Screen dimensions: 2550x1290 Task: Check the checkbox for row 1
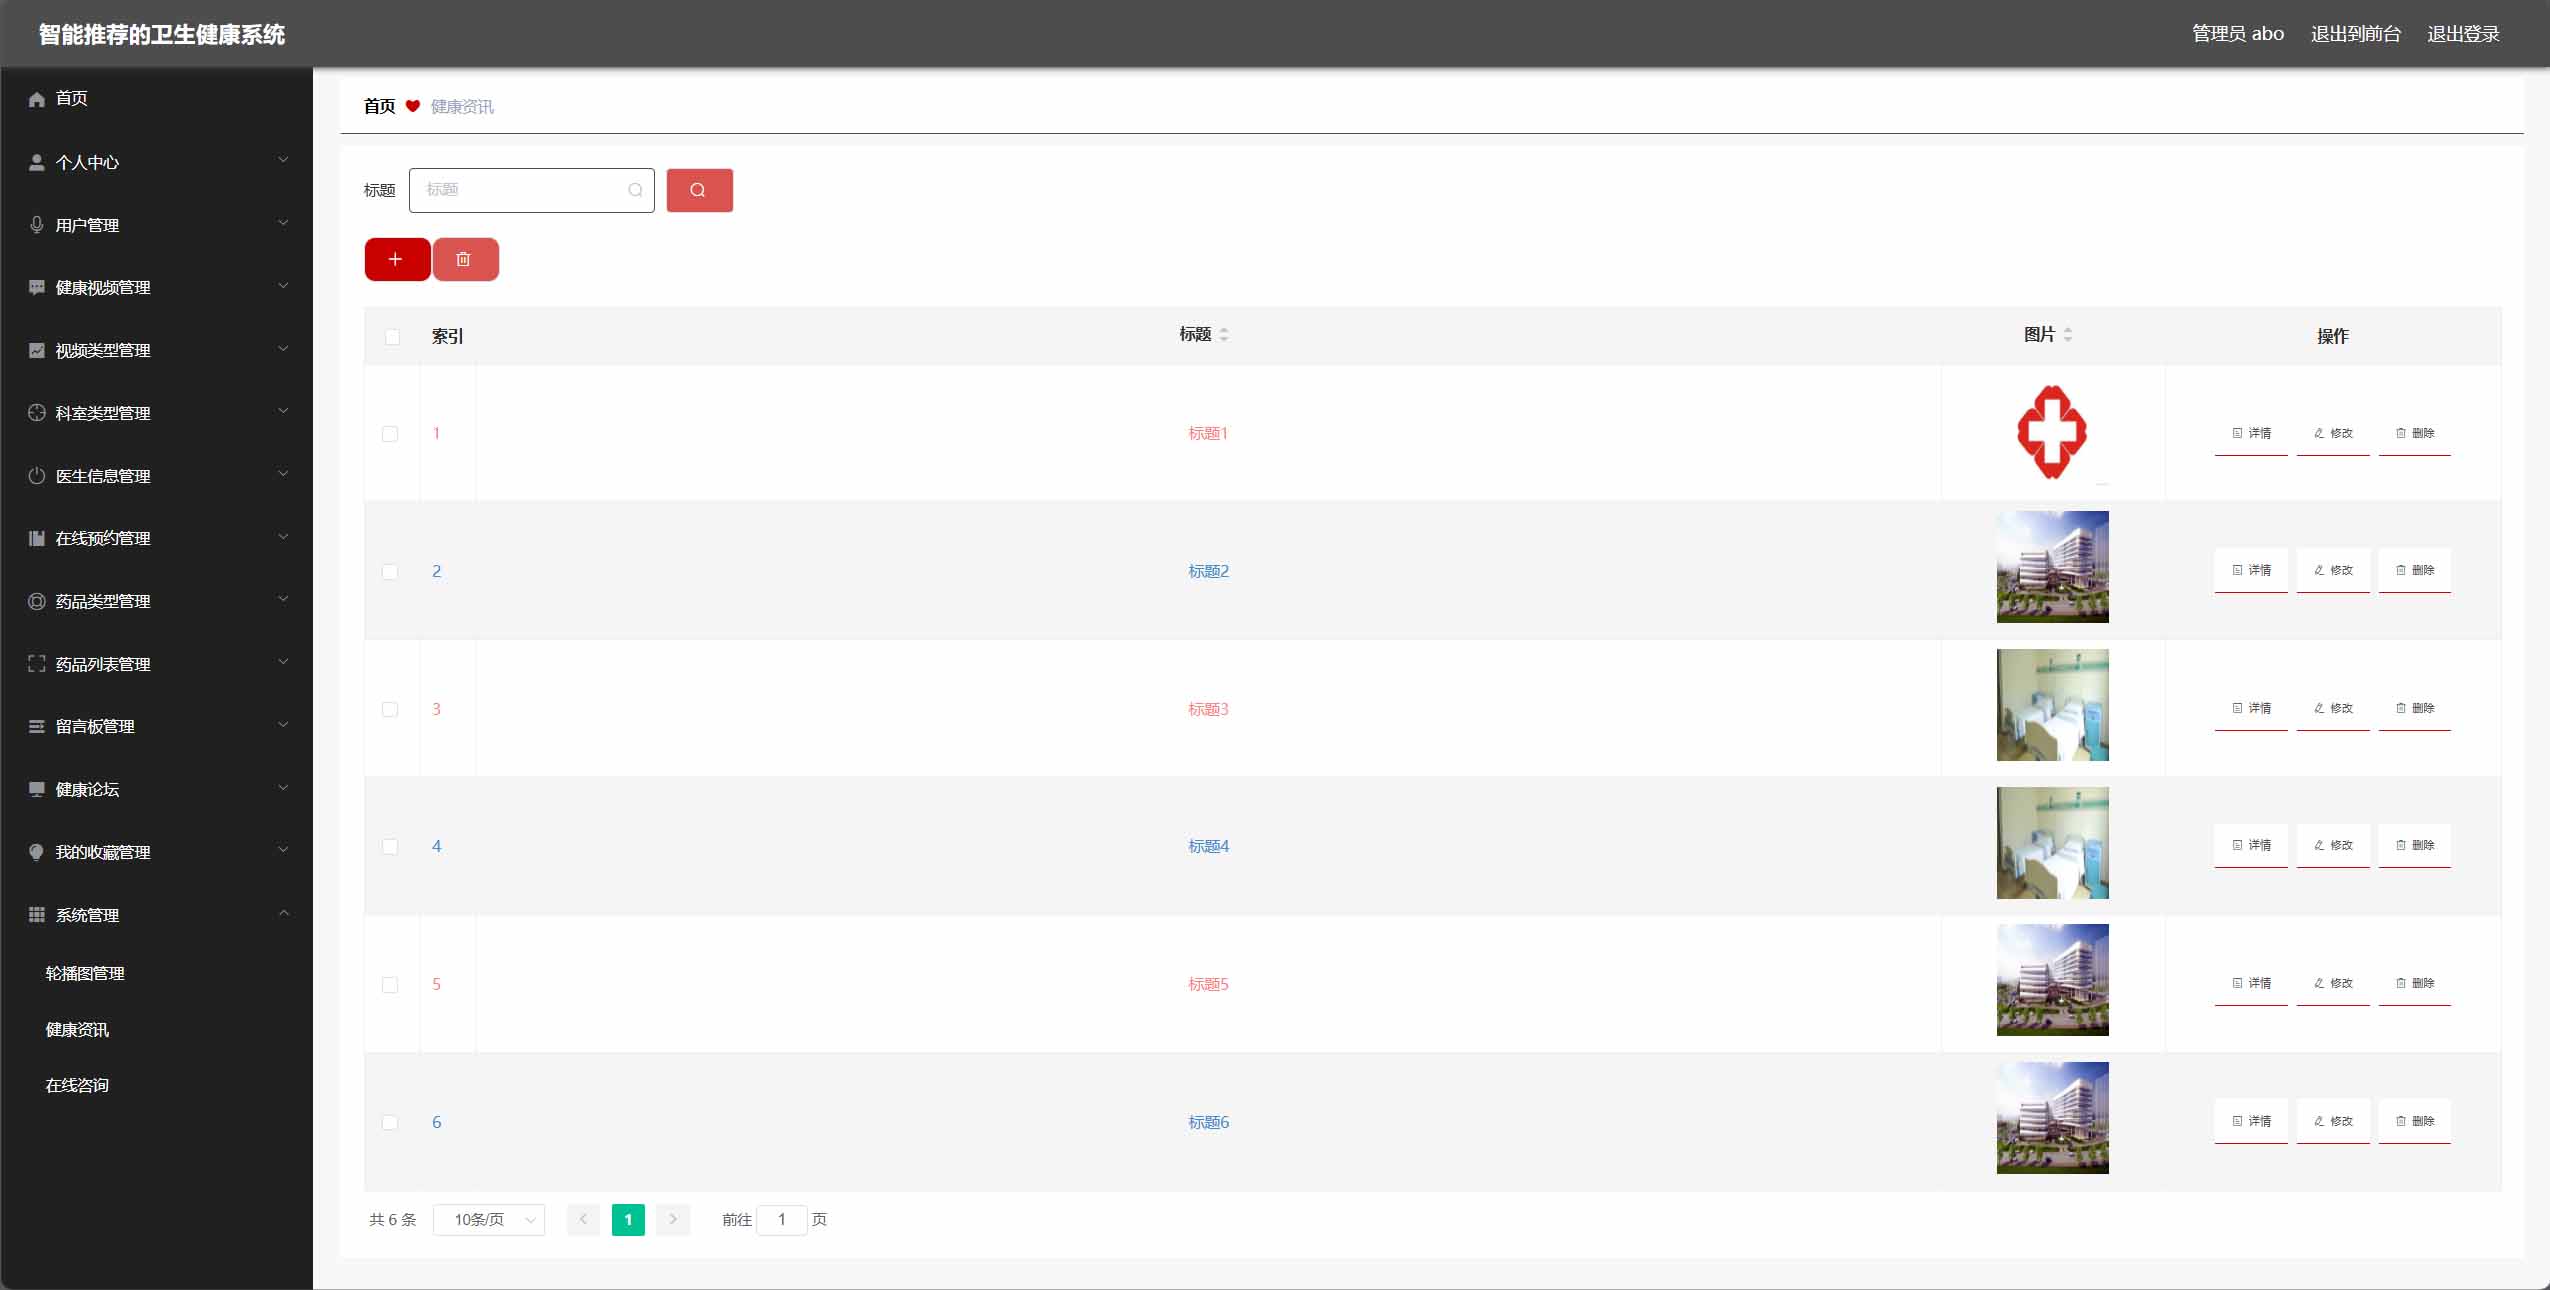(390, 434)
